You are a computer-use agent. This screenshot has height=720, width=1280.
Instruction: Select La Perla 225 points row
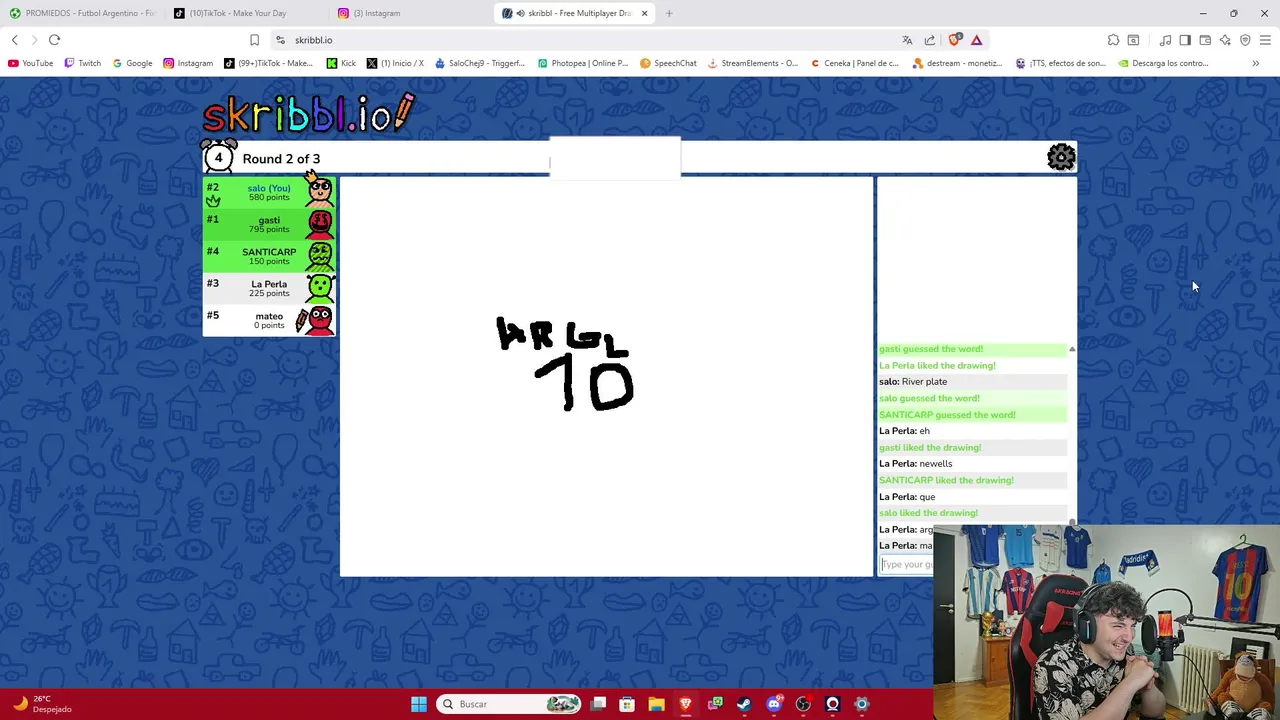click(269, 288)
